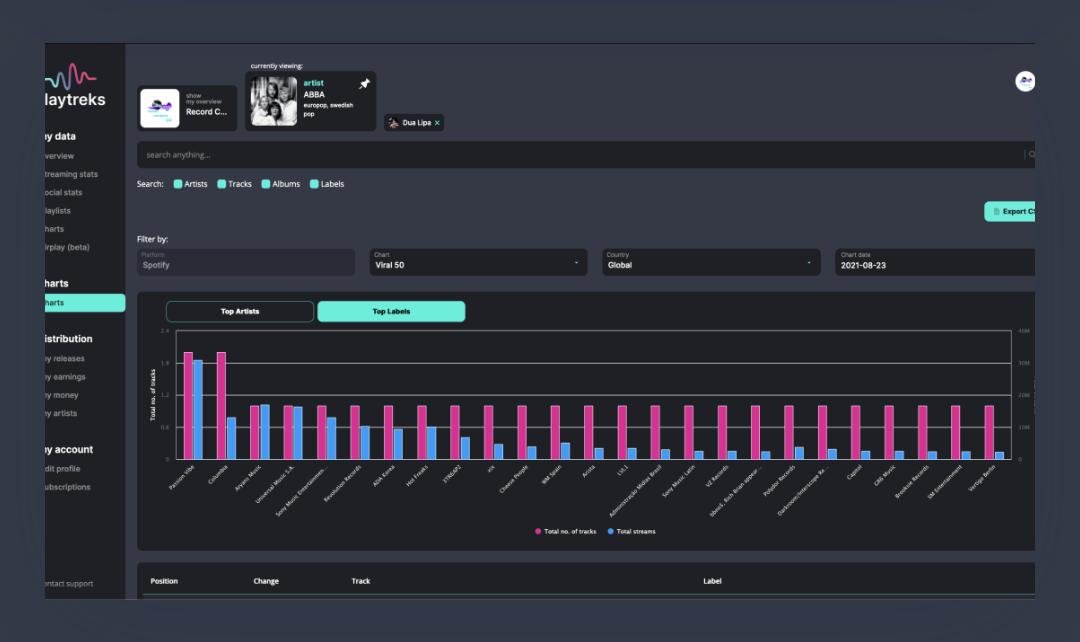
Task: Toggle the Labels search checkbox
Action: [314, 184]
